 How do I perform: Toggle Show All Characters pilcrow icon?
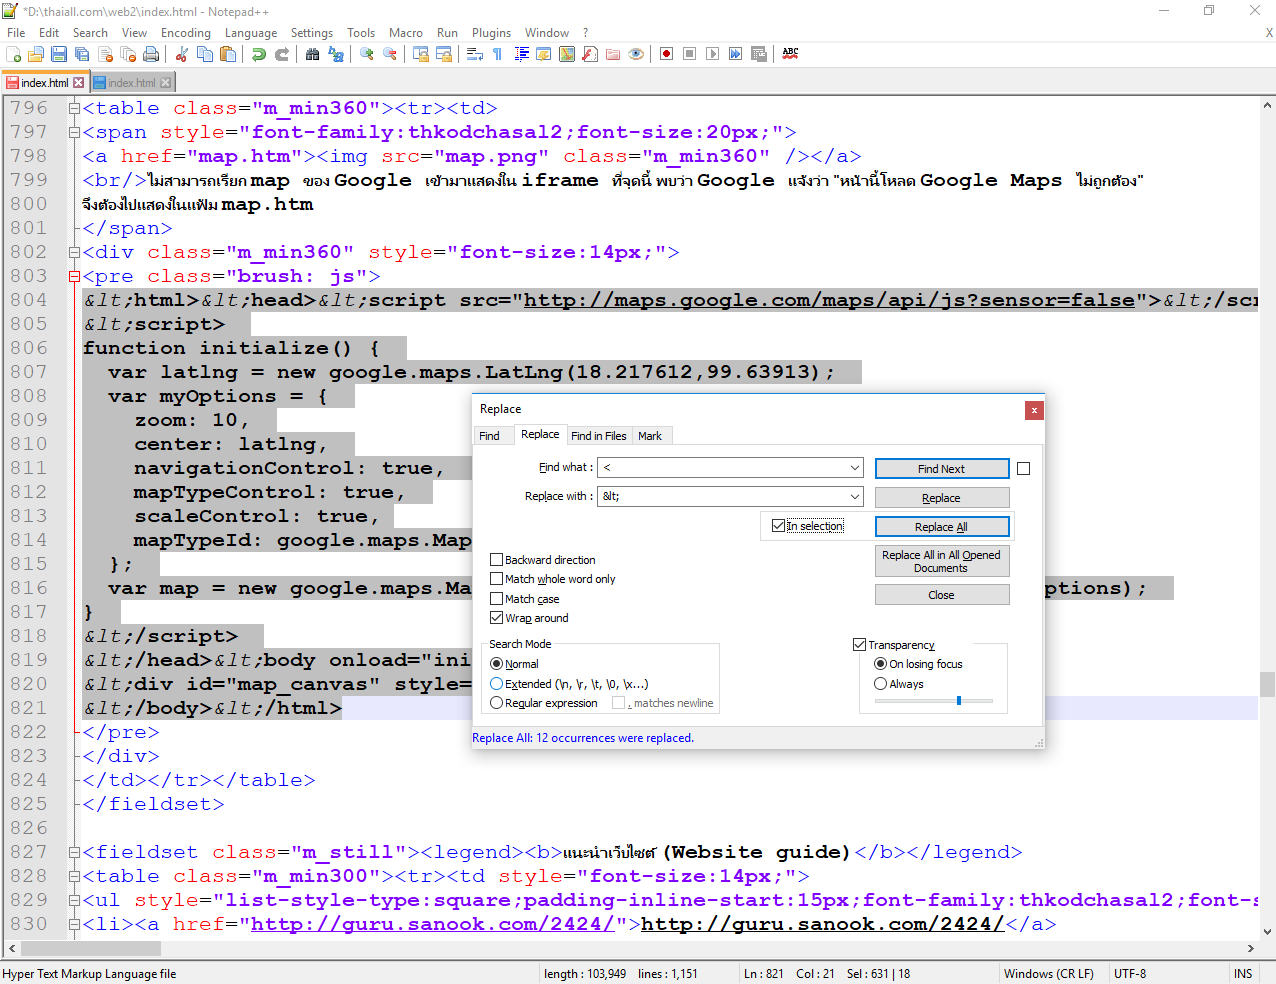tap(497, 54)
